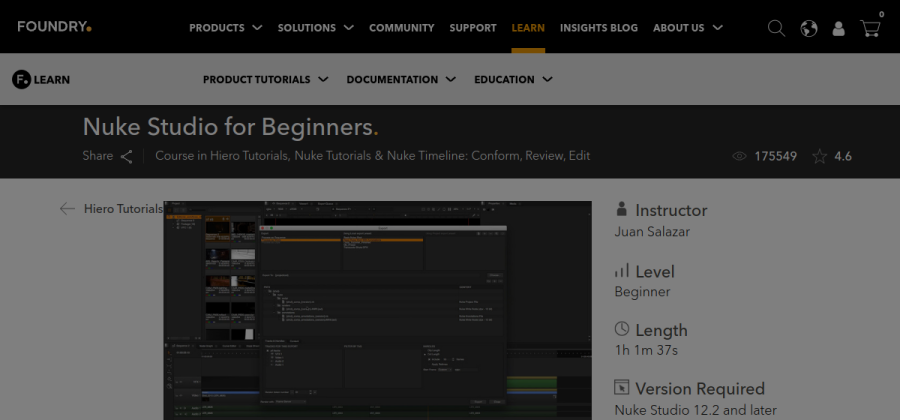The width and height of the screenshot is (900, 420).
Task: Click the Share icon
Action: click(x=127, y=156)
